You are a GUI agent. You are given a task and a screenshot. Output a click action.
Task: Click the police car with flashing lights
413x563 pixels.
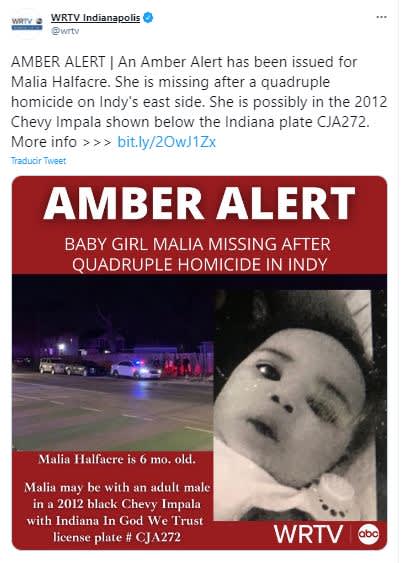[x=136, y=370]
